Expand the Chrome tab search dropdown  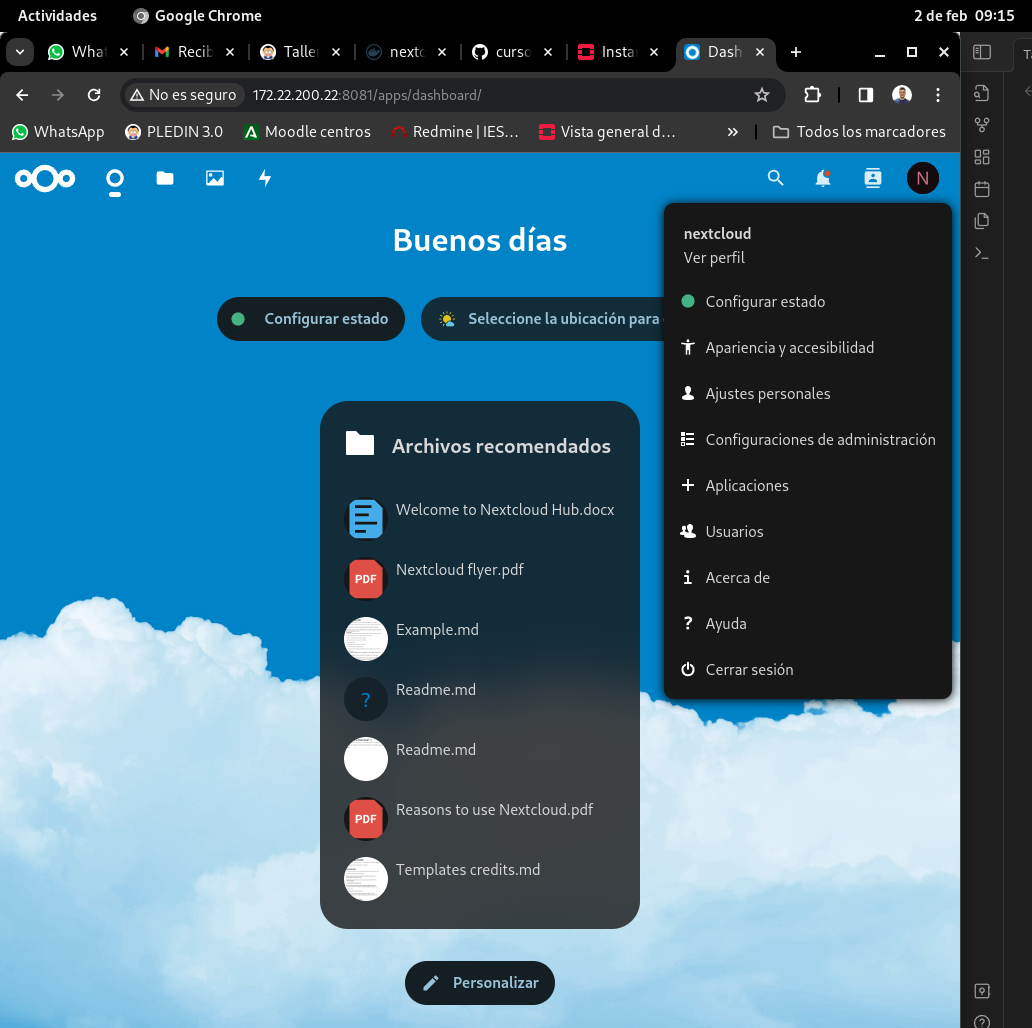click(20, 52)
